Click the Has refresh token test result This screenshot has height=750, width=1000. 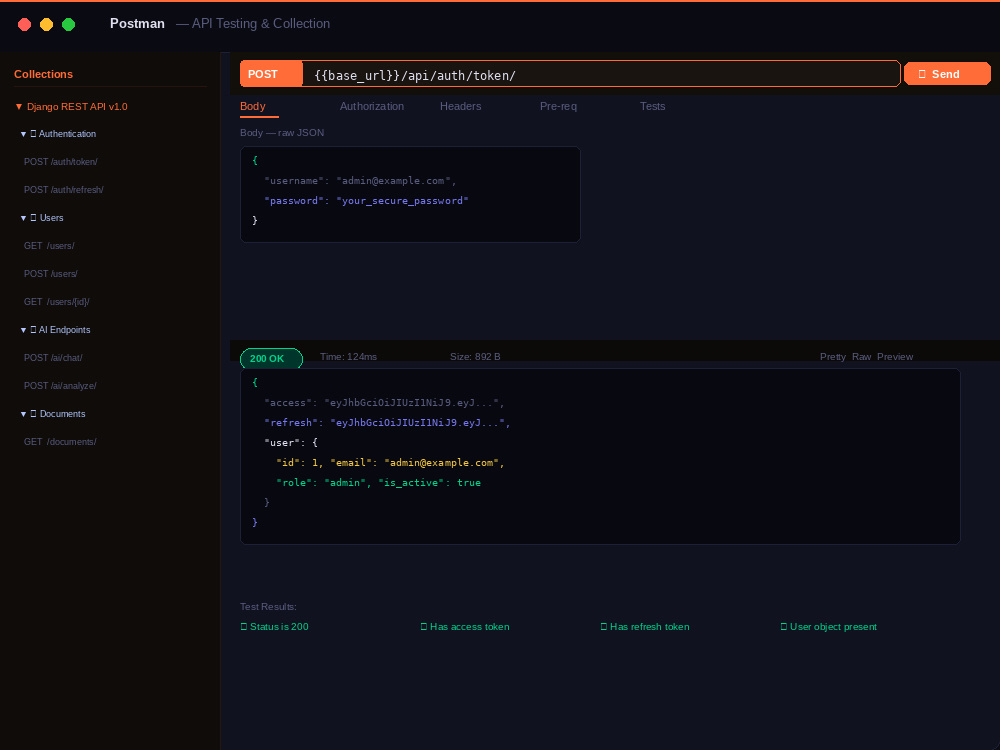(645, 627)
